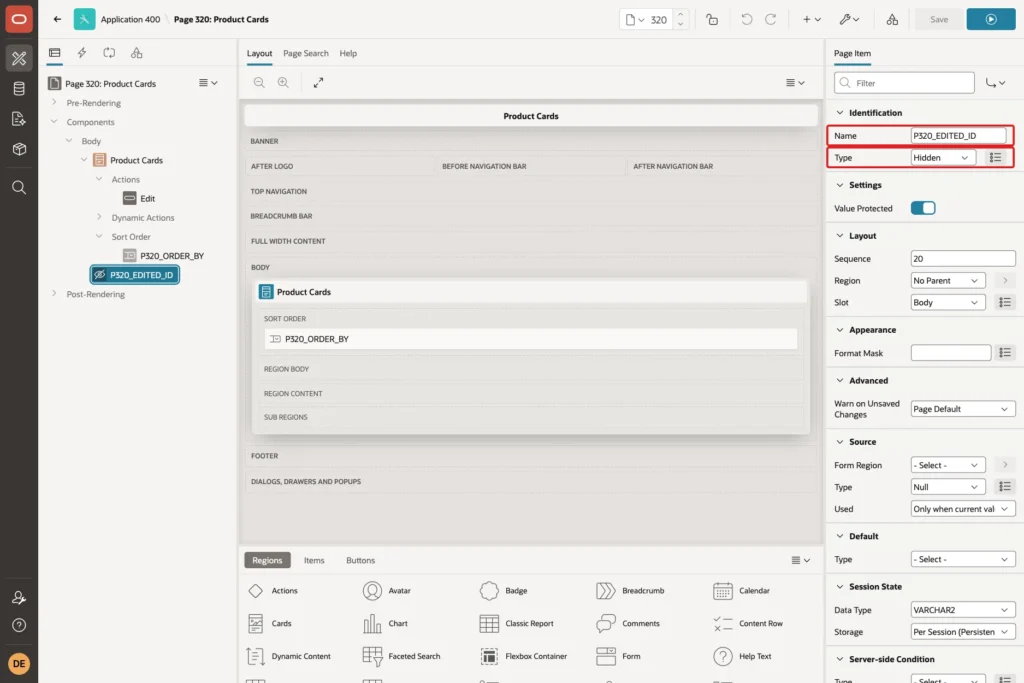Open the Help icon in sidebar
Screen dimensions: 1024x683
pos(19,626)
